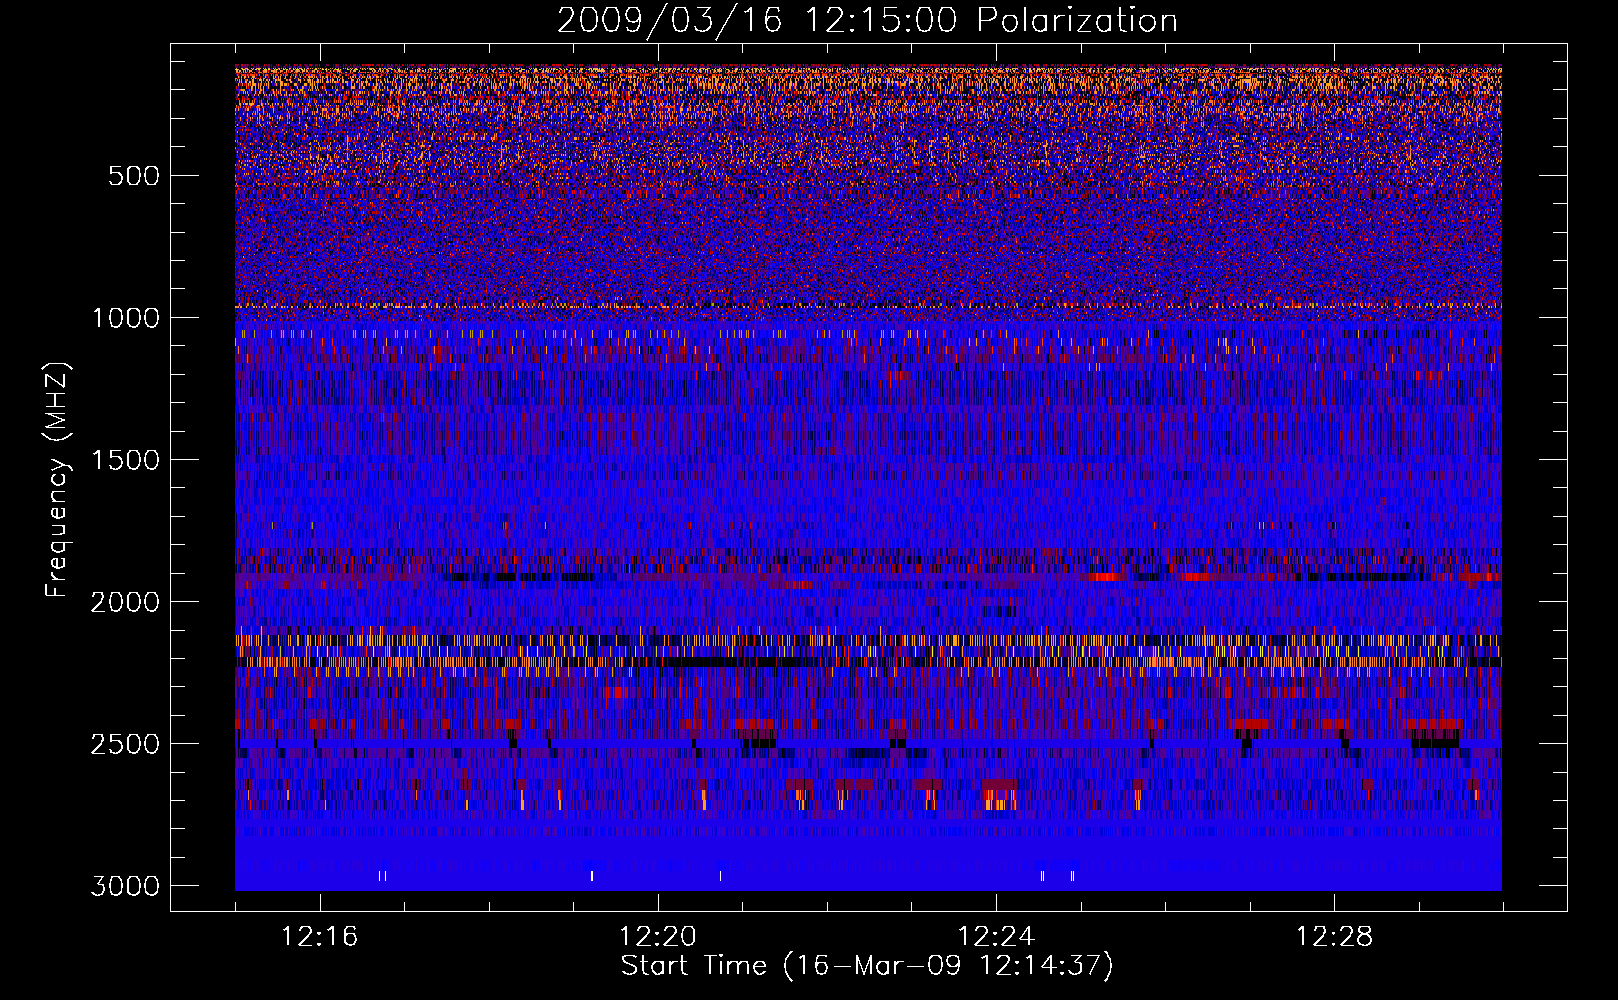Click the 500 frequency tick label
Screen dimensions: 1618x1000
[x=133, y=176]
